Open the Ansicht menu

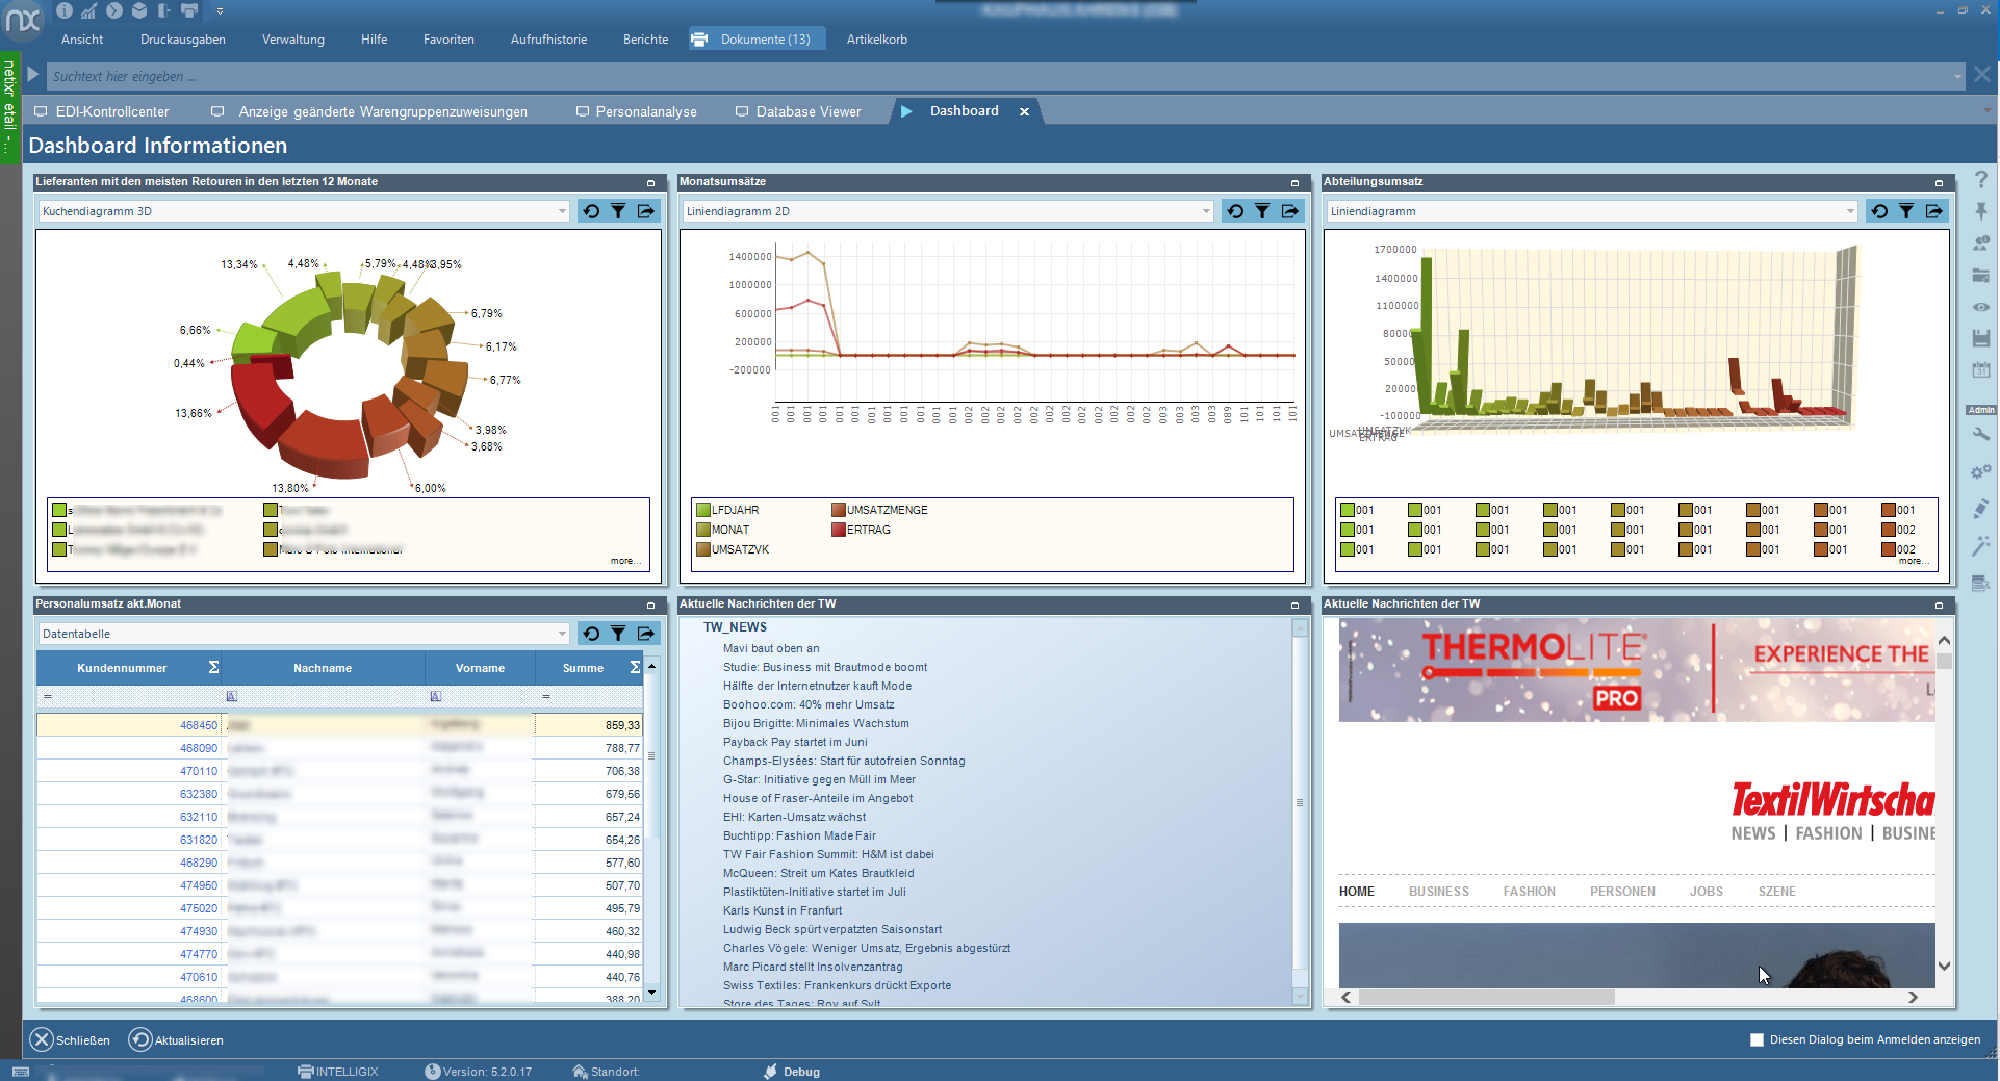tap(82, 39)
